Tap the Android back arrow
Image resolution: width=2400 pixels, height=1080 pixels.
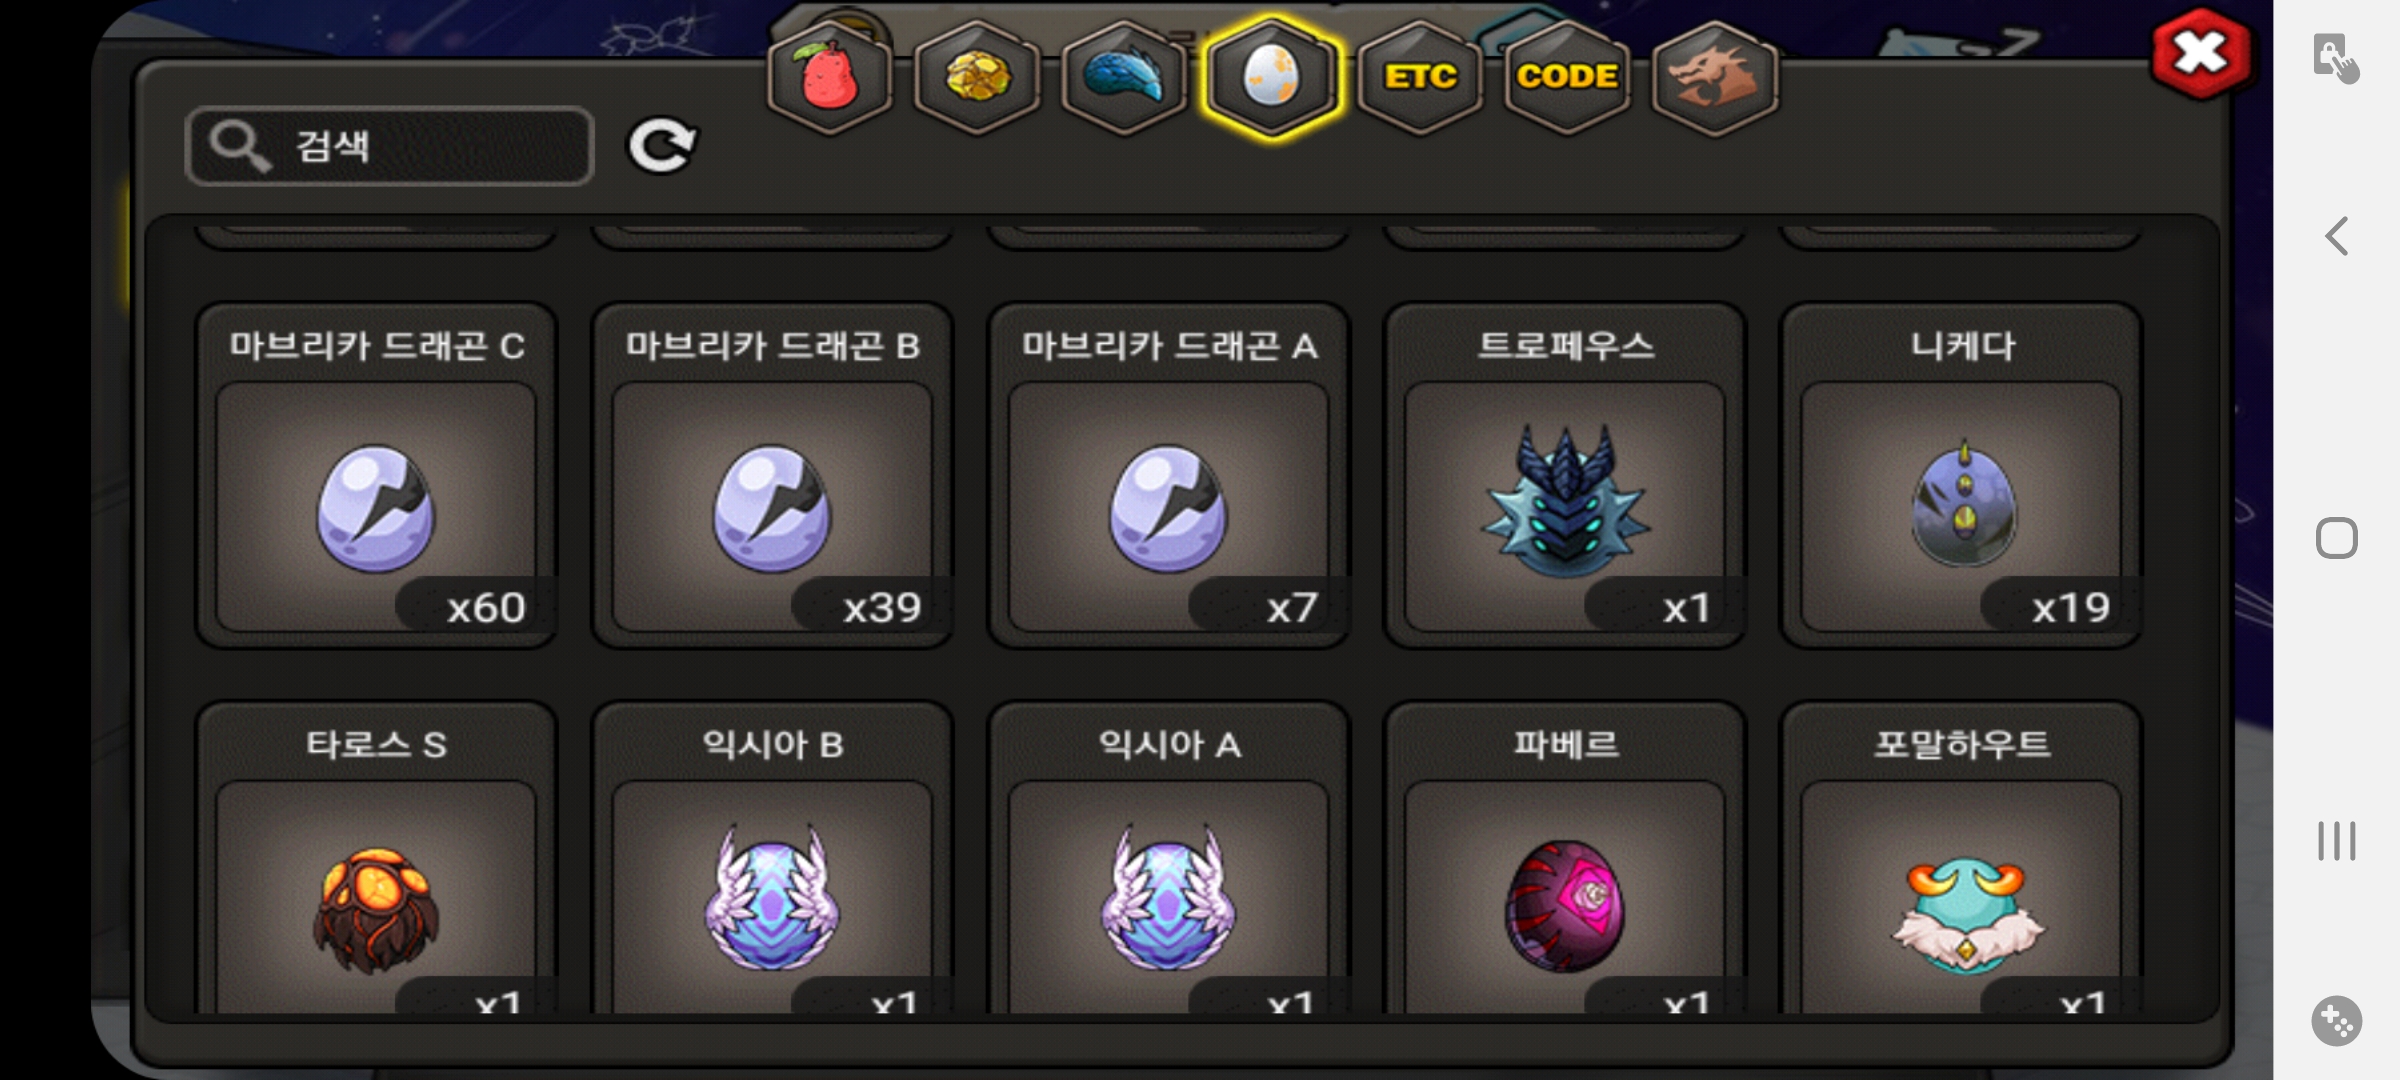click(x=2337, y=237)
